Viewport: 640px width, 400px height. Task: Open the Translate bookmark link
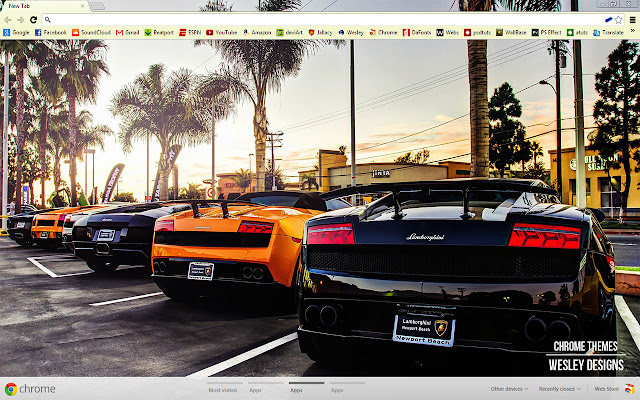[608, 32]
